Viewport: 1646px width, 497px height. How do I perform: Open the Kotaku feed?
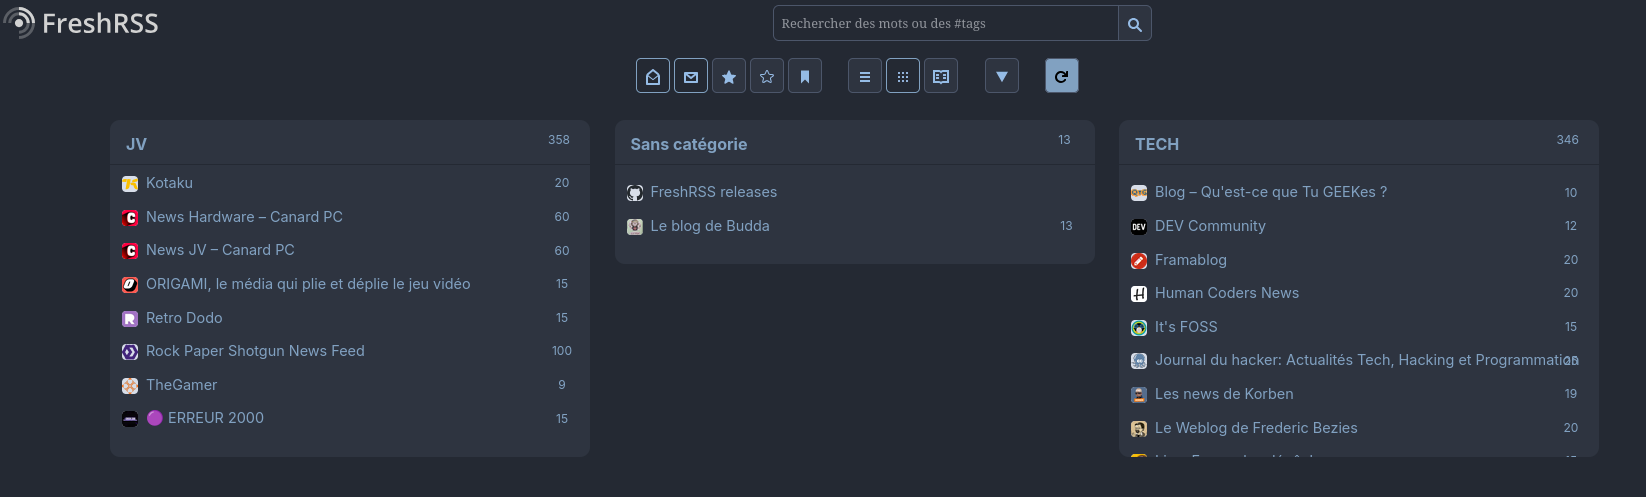tap(170, 183)
